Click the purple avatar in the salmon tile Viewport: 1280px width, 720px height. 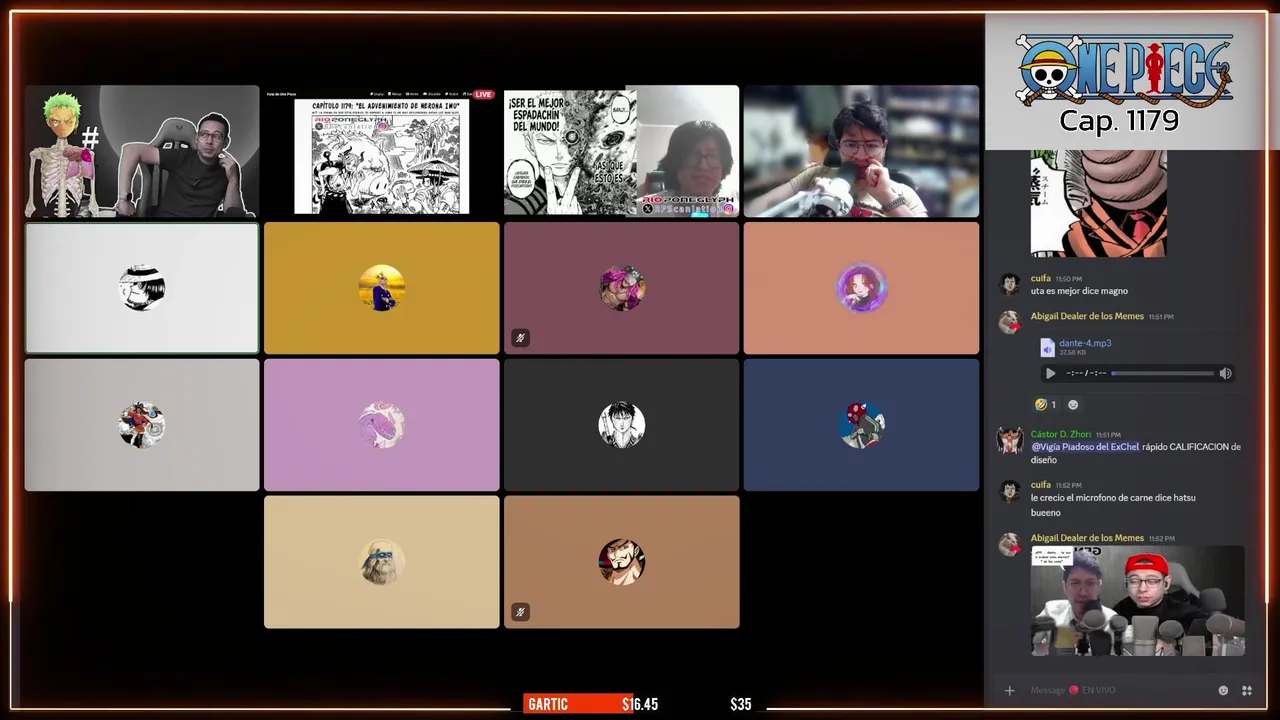(x=861, y=288)
